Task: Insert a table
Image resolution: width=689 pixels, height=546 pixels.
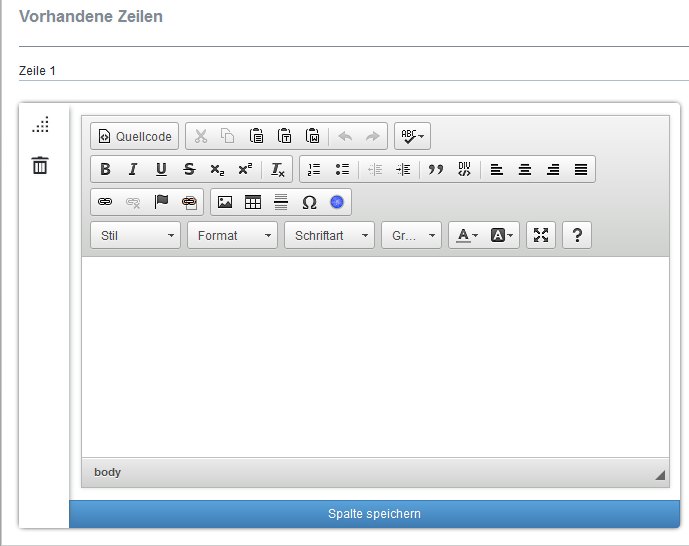Action: (x=253, y=202)
